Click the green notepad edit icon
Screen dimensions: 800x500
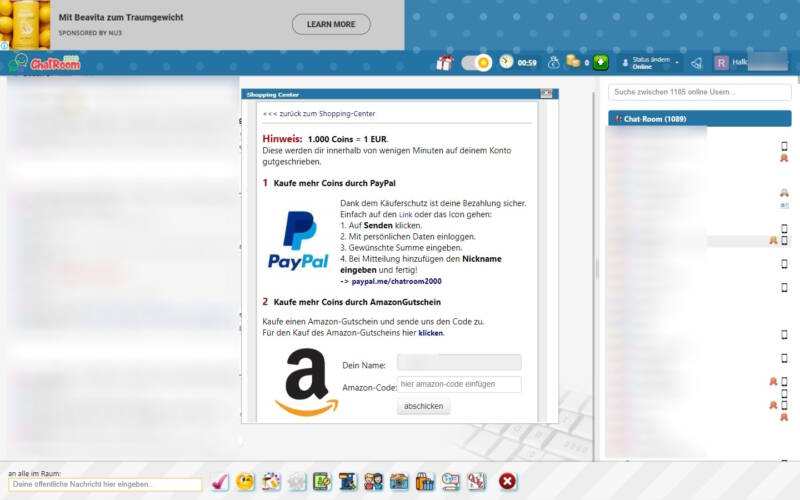pyautogui.click(x=322, y=481)
